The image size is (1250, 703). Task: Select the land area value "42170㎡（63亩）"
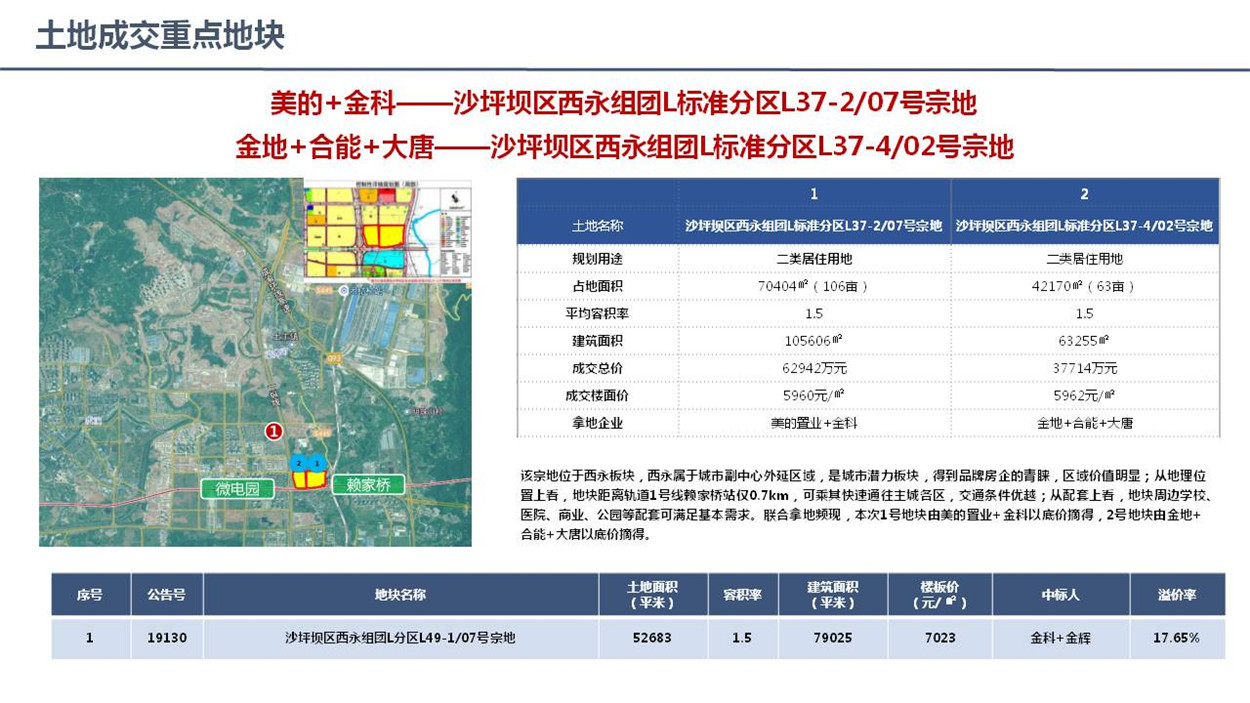[x=1085, y=286]
